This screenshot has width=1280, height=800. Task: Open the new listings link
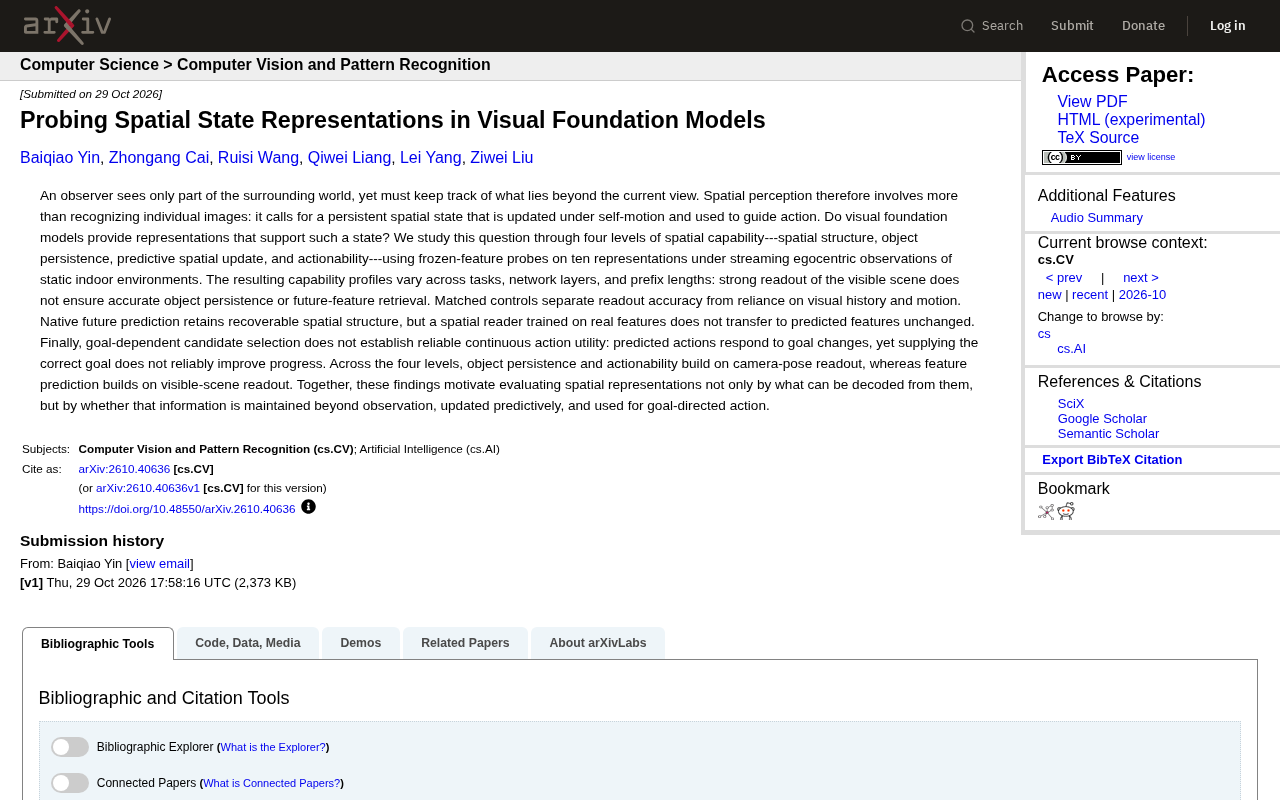click(x=1050, y=295)
